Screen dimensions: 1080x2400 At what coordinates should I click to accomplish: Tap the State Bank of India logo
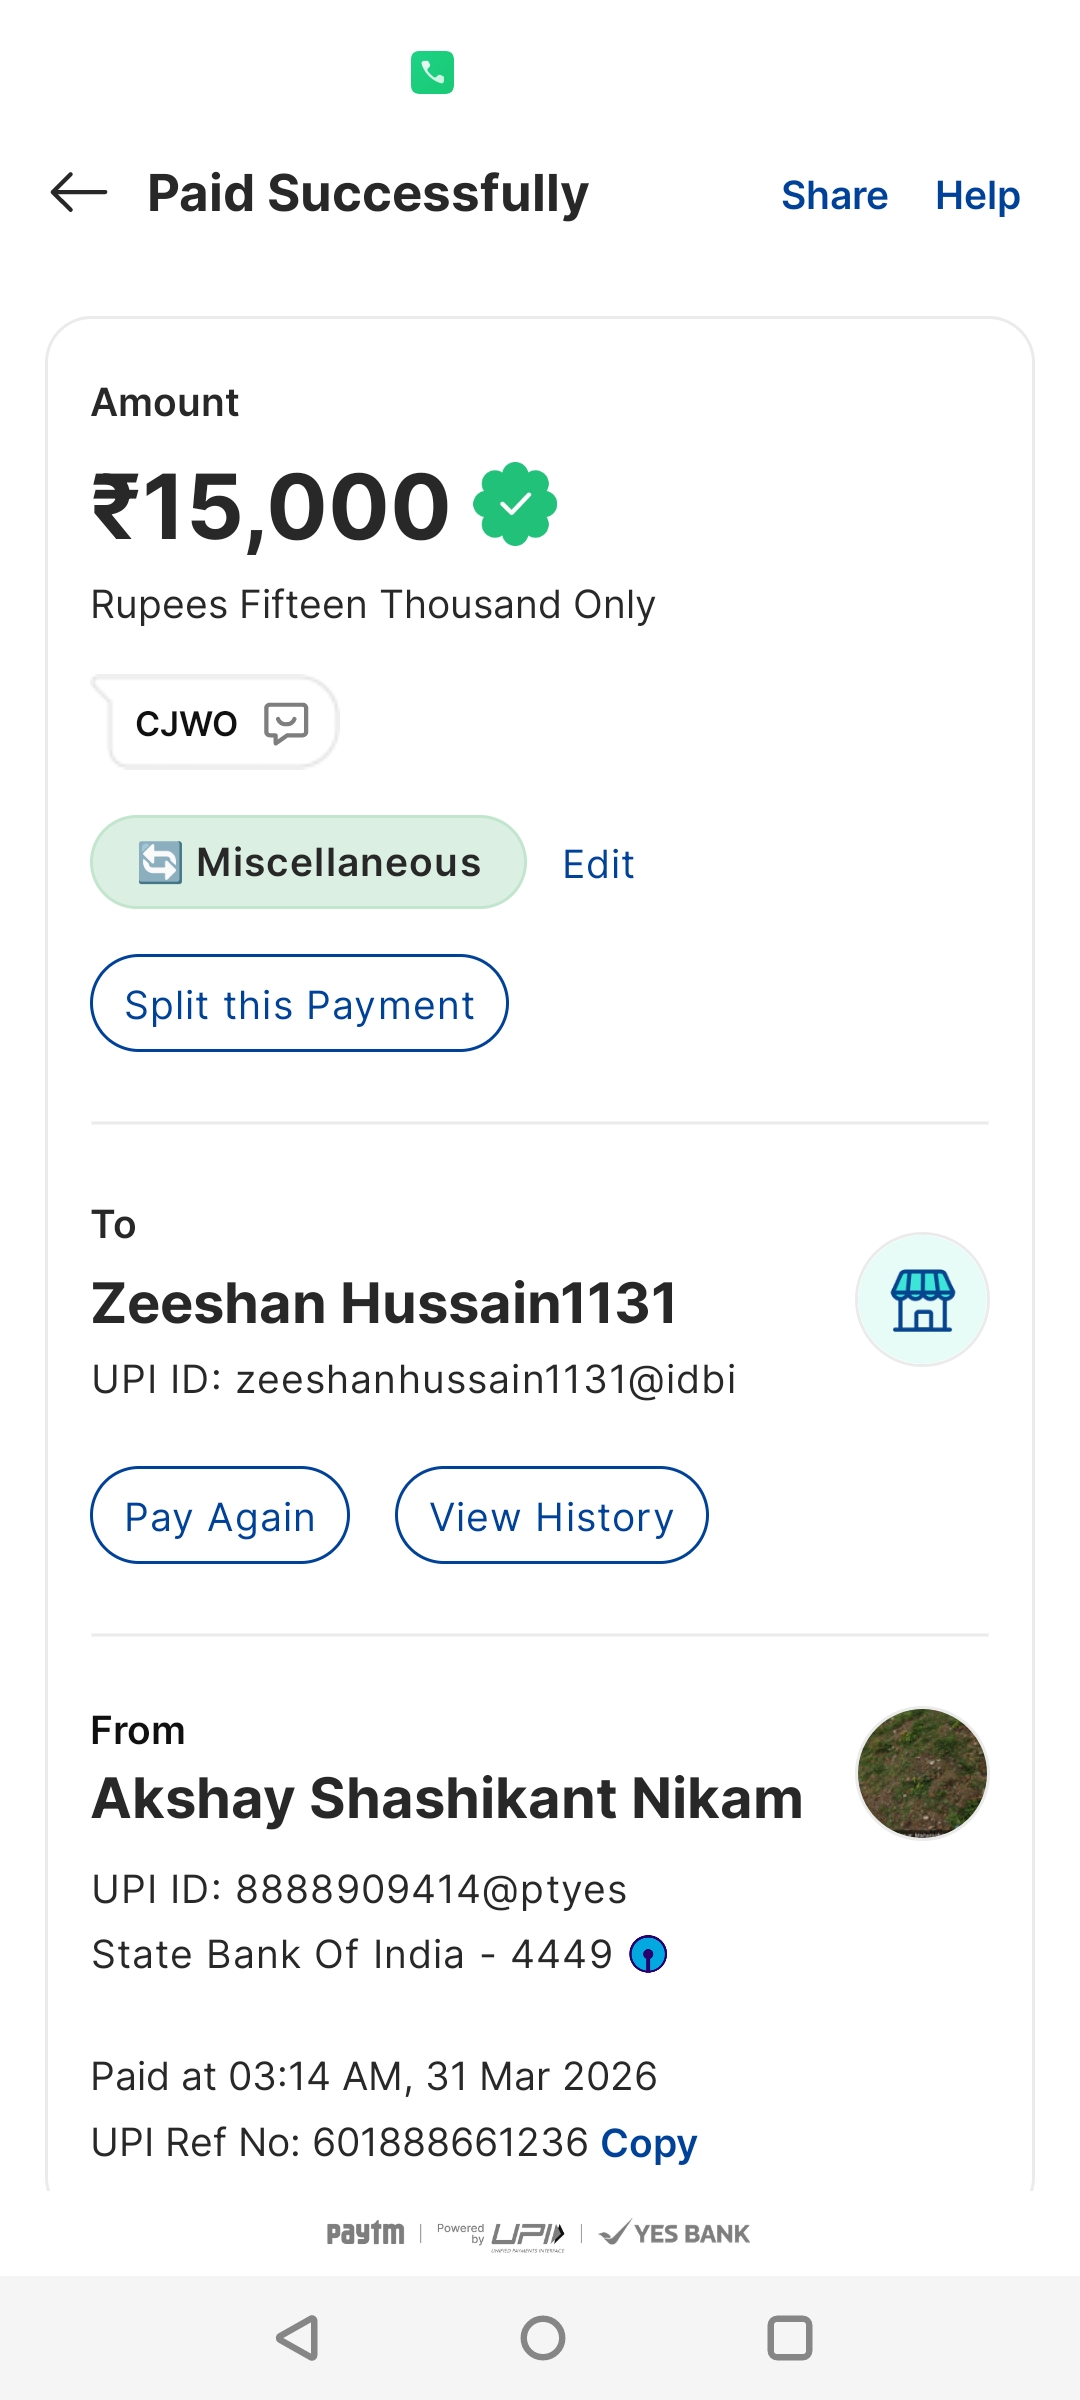click(x=648, y=1953)
